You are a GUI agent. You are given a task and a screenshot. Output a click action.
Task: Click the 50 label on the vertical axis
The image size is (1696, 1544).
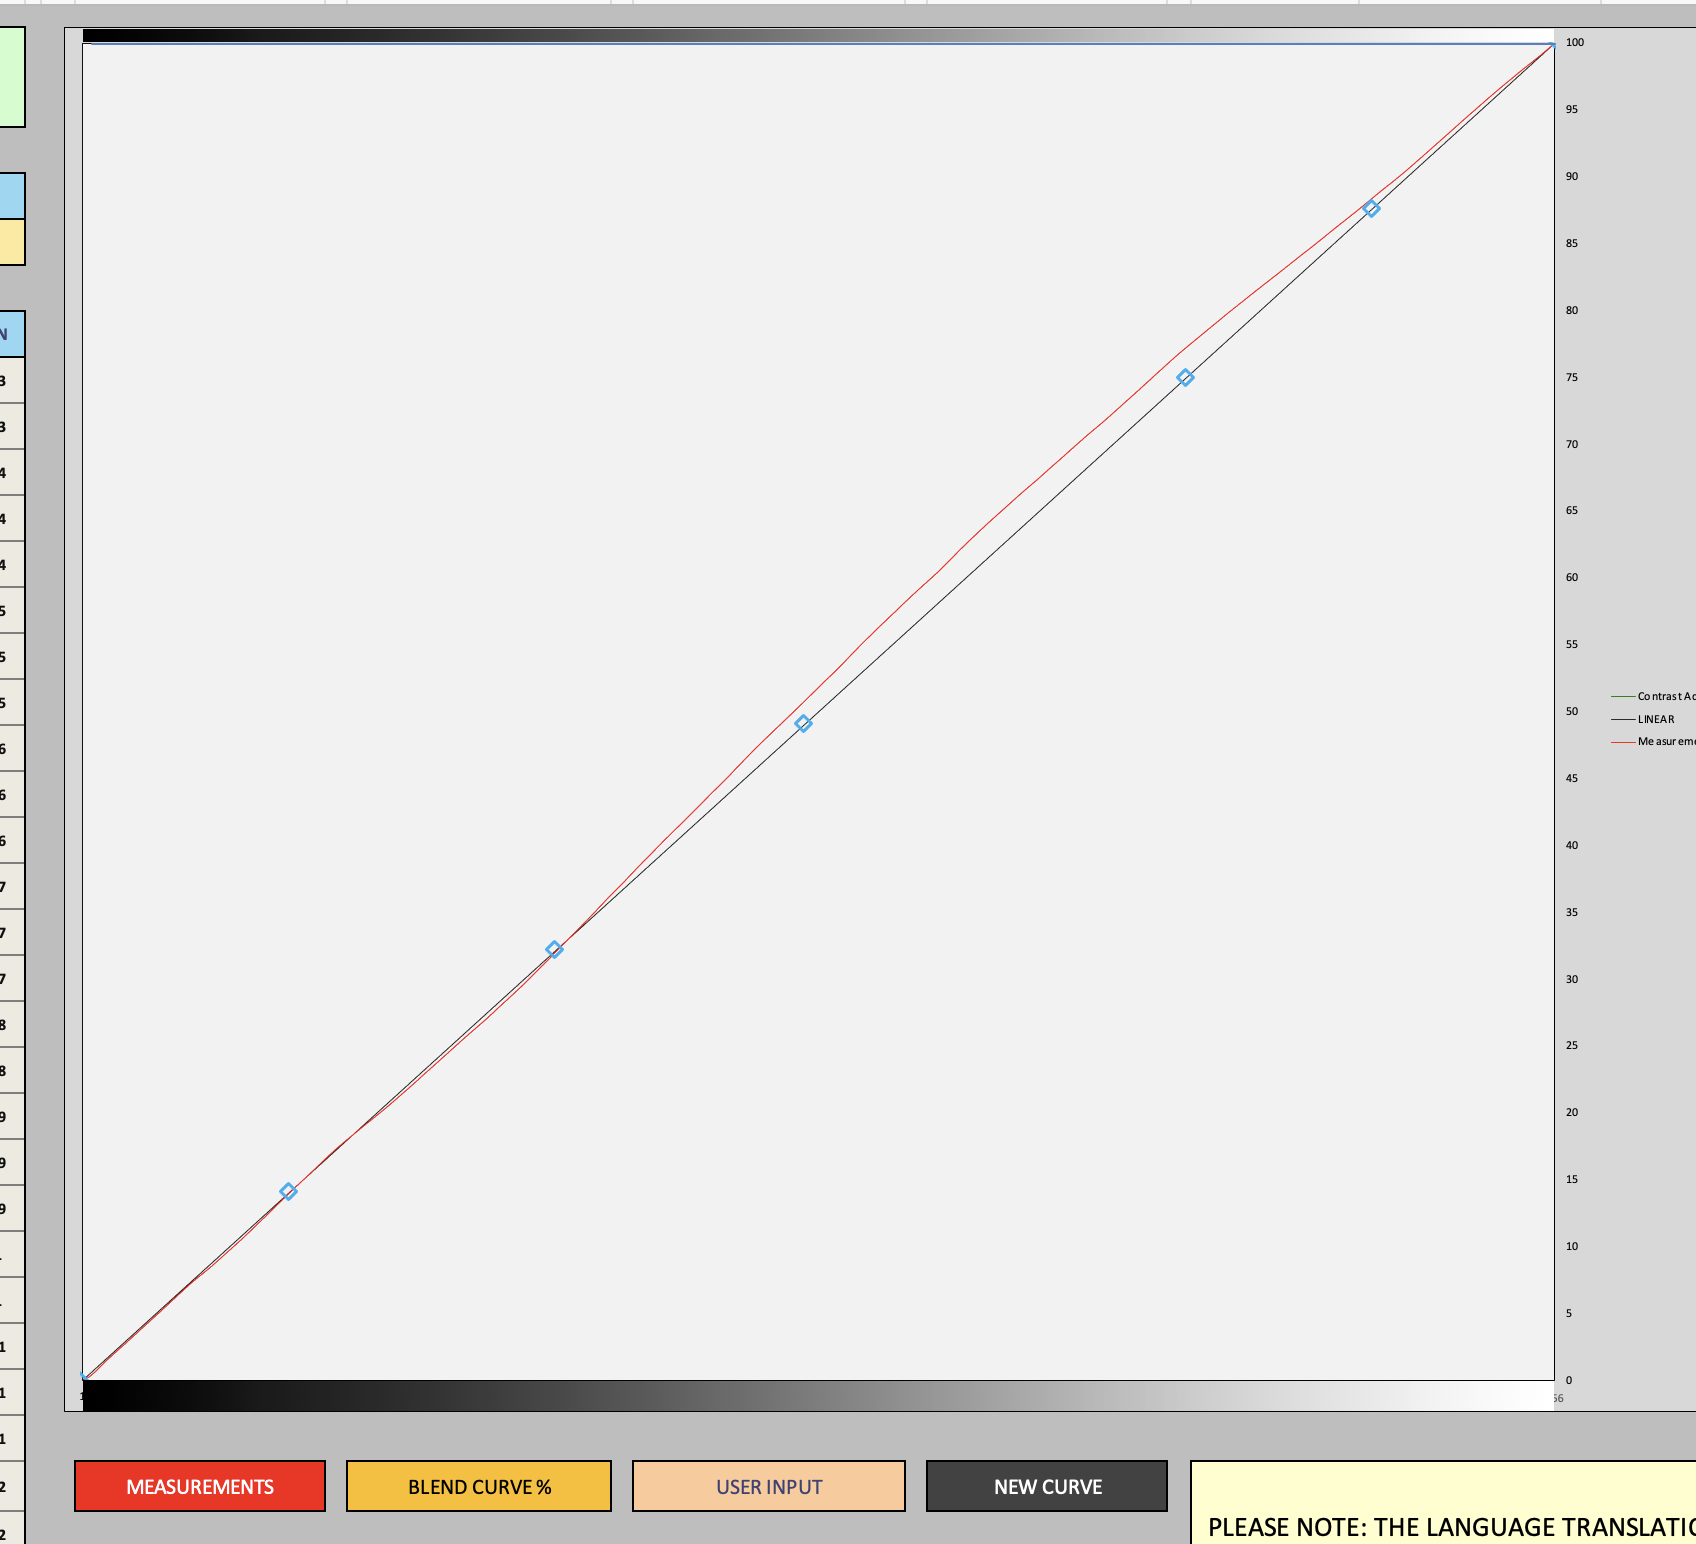click(x=1572, y=711)
